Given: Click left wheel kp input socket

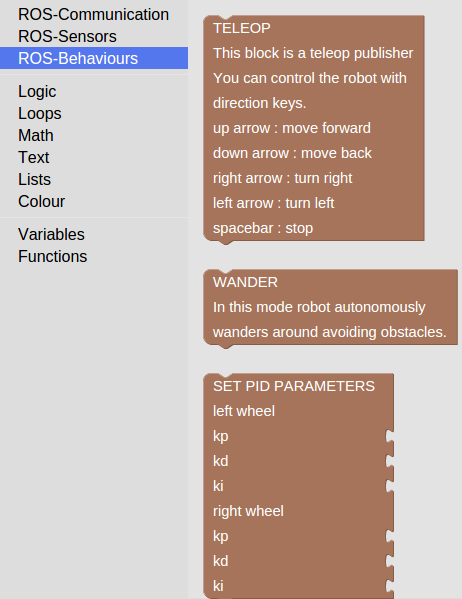Looking at the screenshot, I should (389, 436).
